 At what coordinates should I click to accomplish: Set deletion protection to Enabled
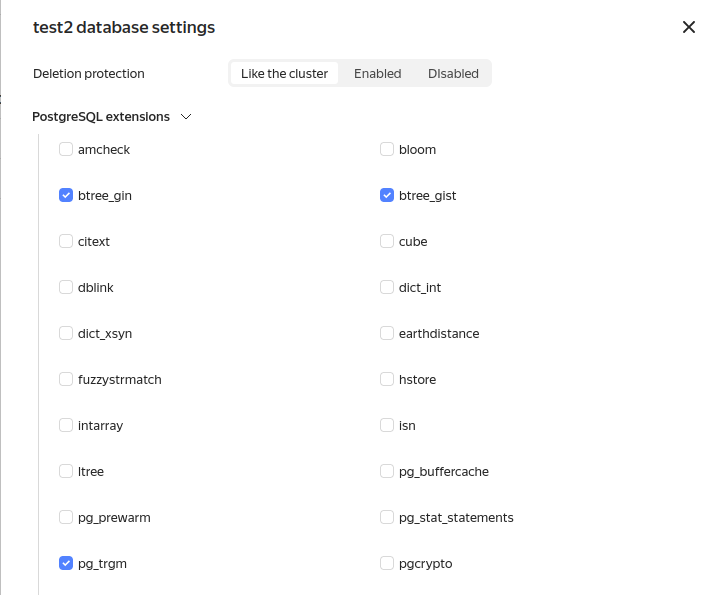pyautogui.click(x=377, y=73)
